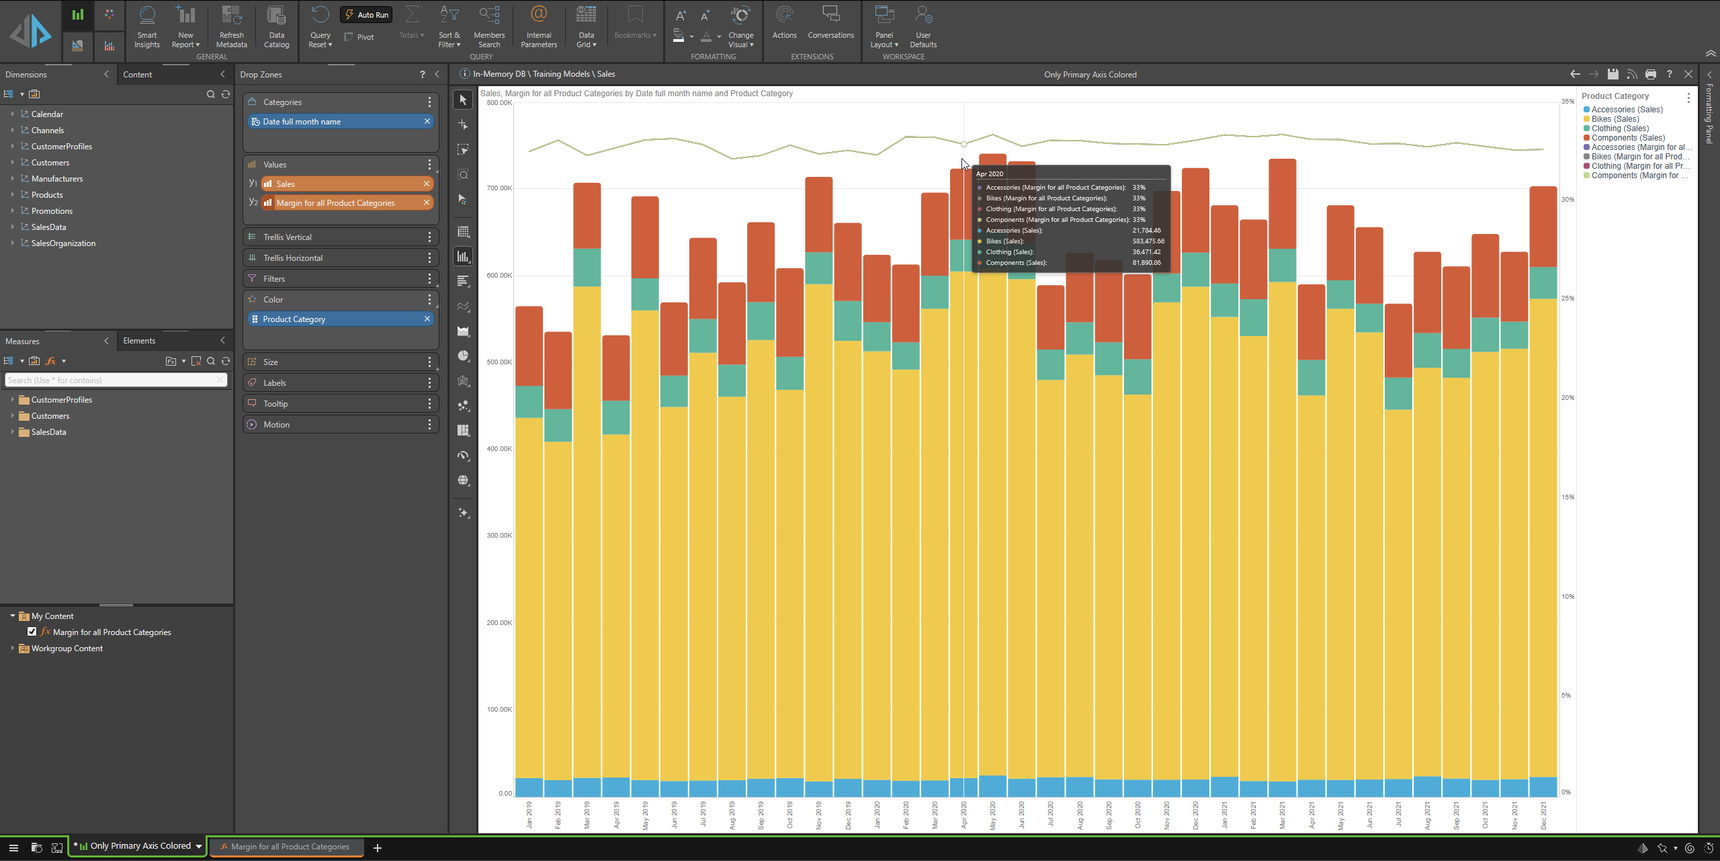
Task: Open New Report menu
Action: (185, 26)
